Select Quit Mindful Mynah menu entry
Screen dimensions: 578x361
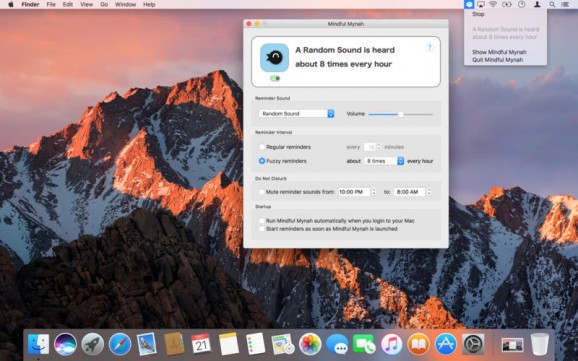(497, 60)
